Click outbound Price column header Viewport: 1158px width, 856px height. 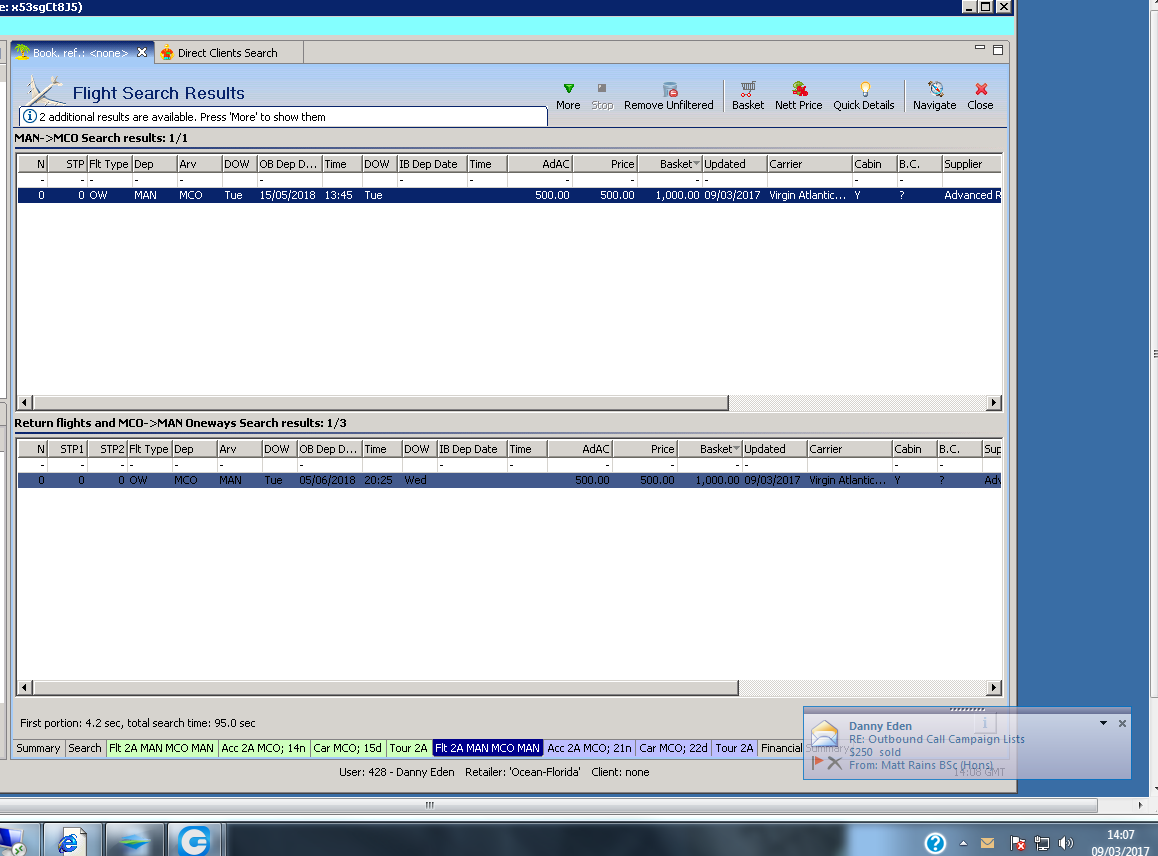pos(606,164)
